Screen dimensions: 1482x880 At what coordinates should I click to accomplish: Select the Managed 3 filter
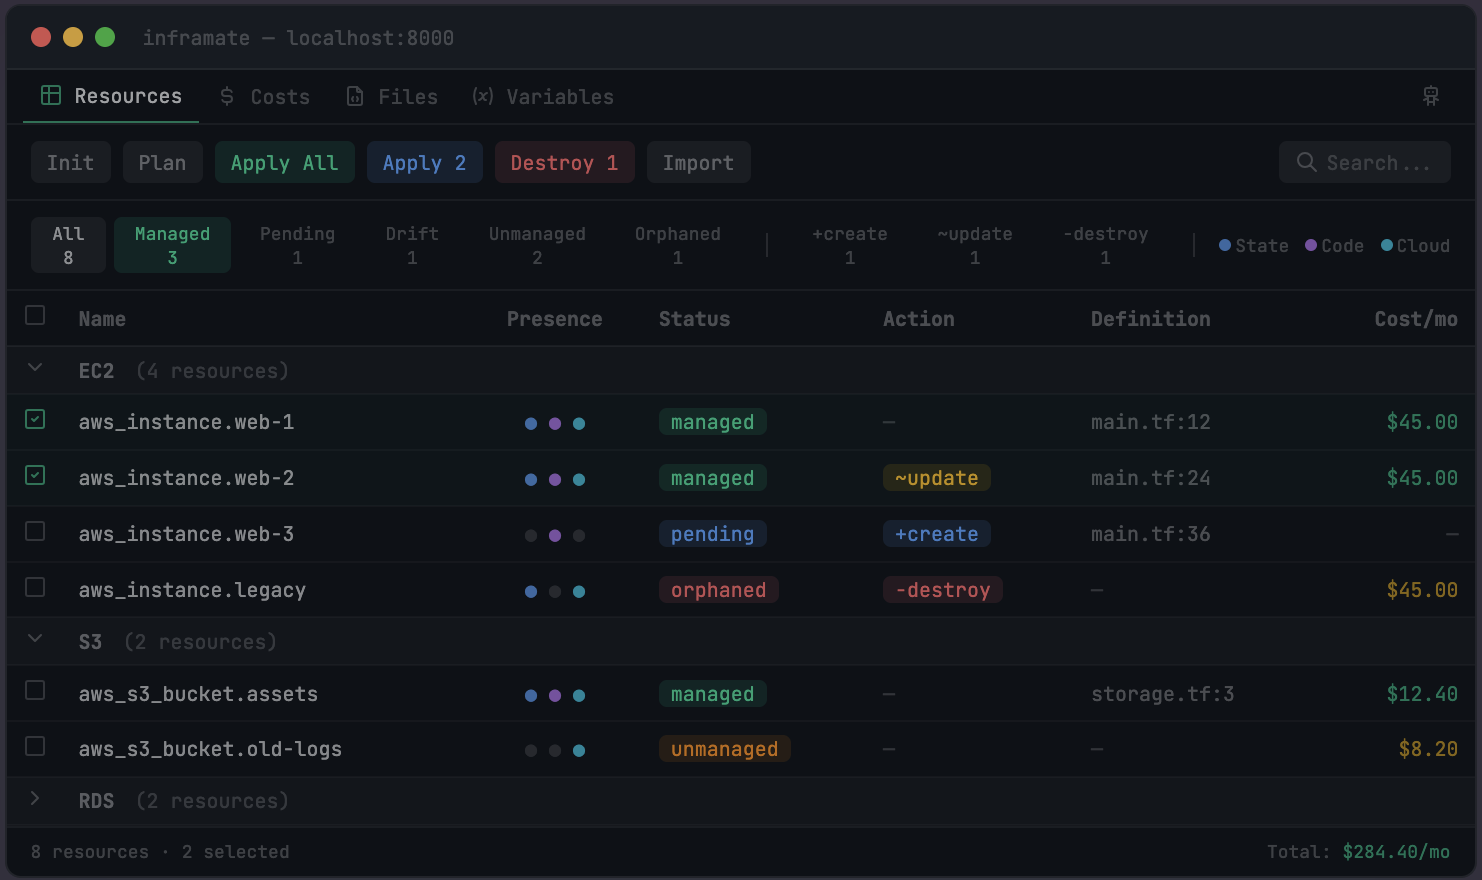pos(172,245)
